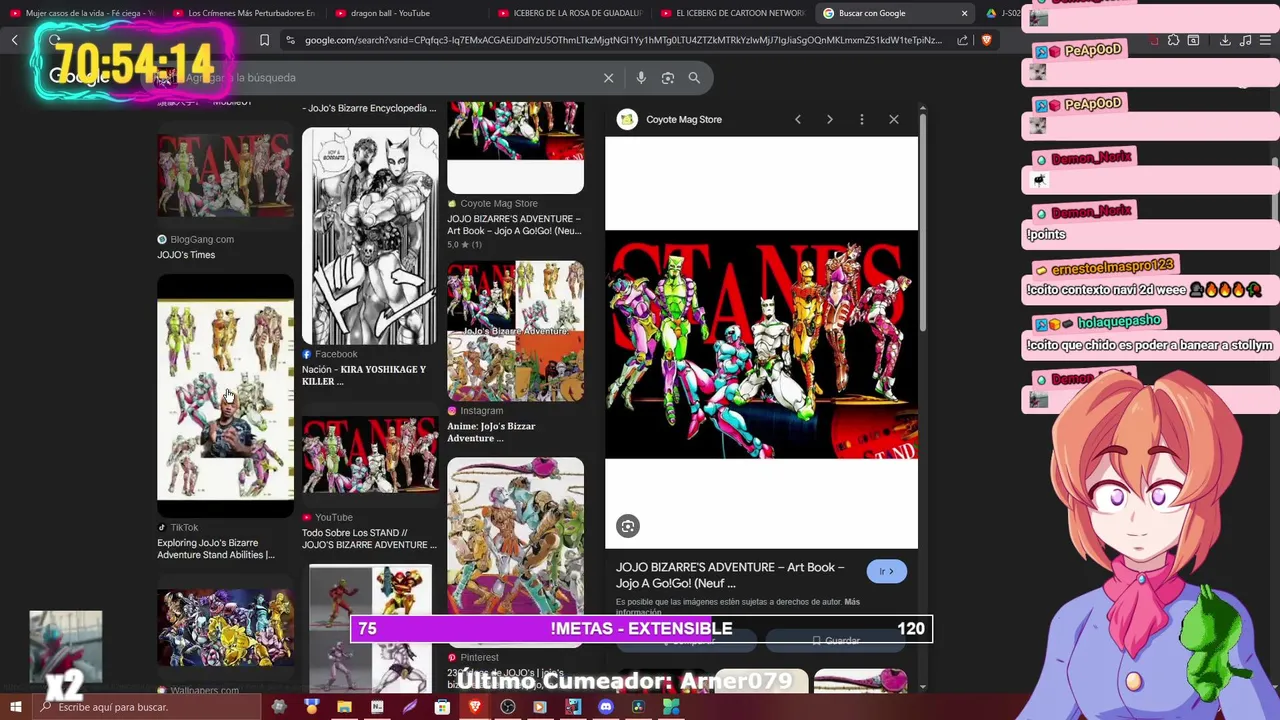1280x720 pixels.
Task: Open BlogGang.com 'JOJO's Times' result
Action: pos(186,255)
